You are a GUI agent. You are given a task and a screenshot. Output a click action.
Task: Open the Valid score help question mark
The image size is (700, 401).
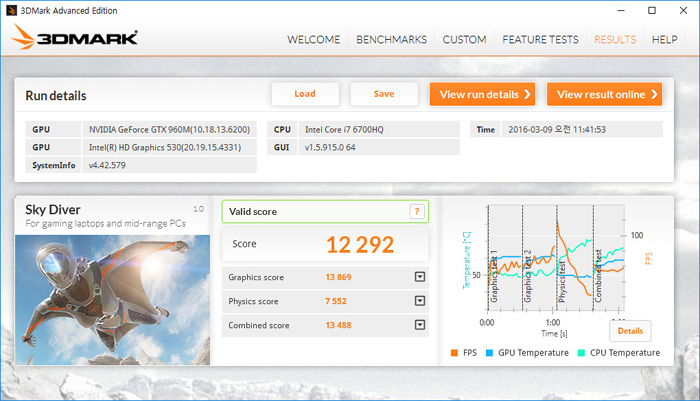417,211
